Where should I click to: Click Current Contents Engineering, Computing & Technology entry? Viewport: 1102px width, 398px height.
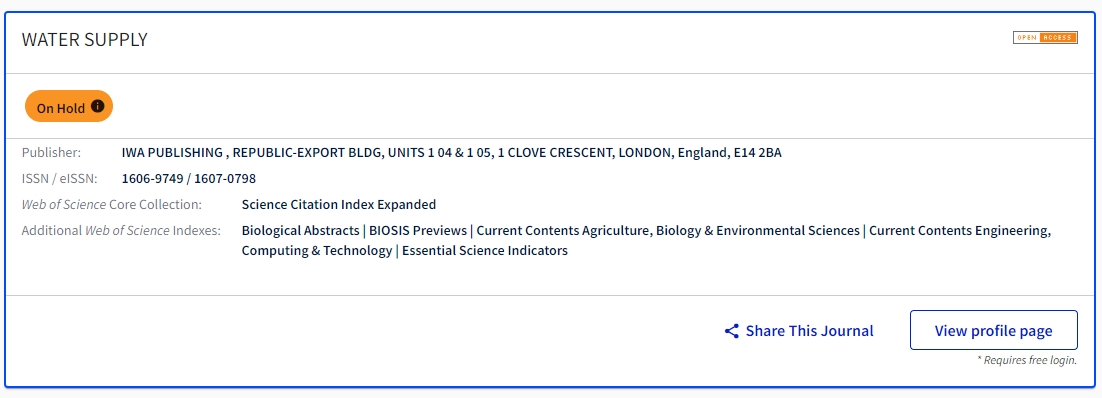pyautogui.click(x=646, y=240)
